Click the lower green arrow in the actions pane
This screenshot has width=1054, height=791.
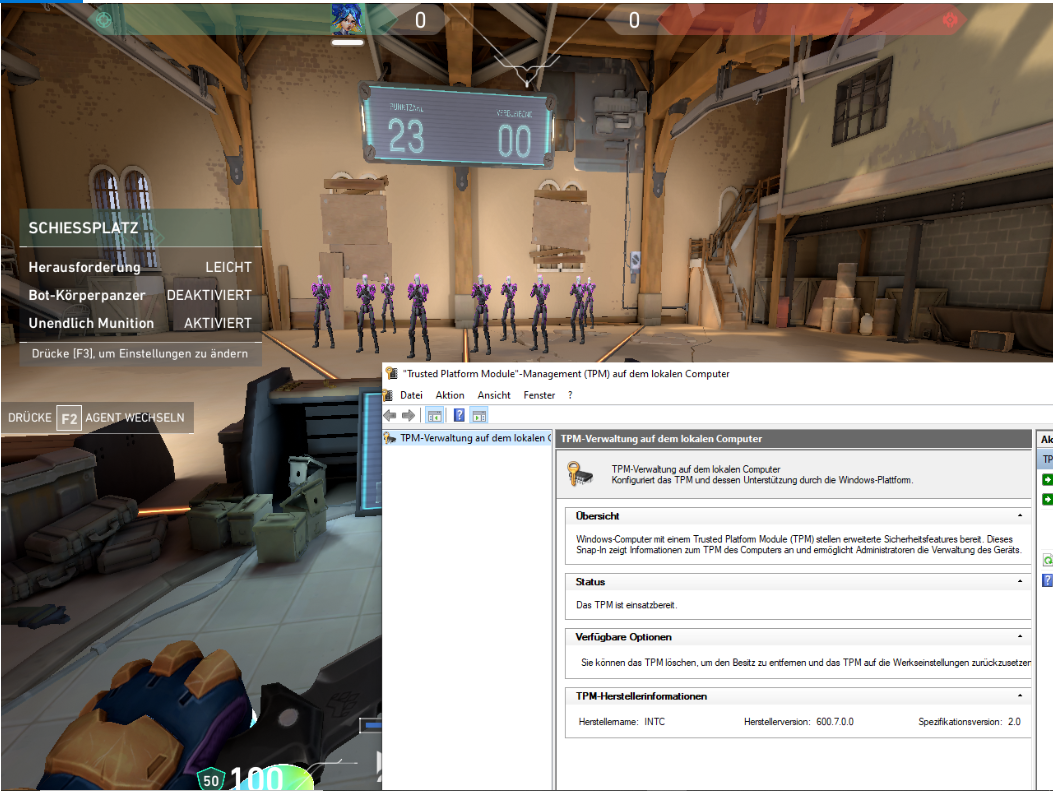coord(1047,499)
